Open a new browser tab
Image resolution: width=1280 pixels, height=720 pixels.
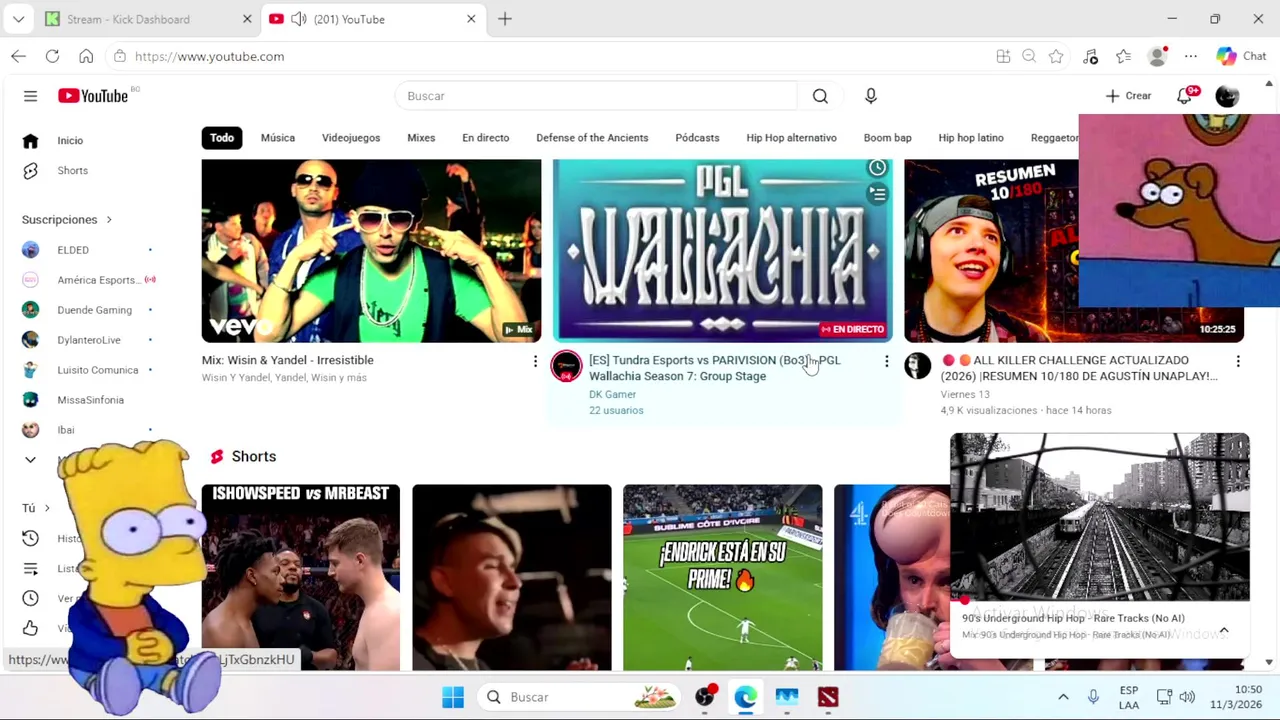point(505,19)
